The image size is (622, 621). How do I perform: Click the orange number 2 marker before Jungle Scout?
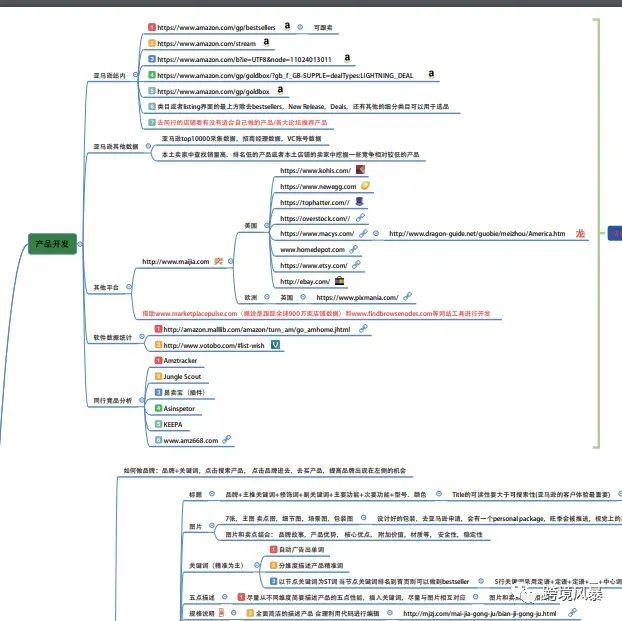tap(158, 376)
